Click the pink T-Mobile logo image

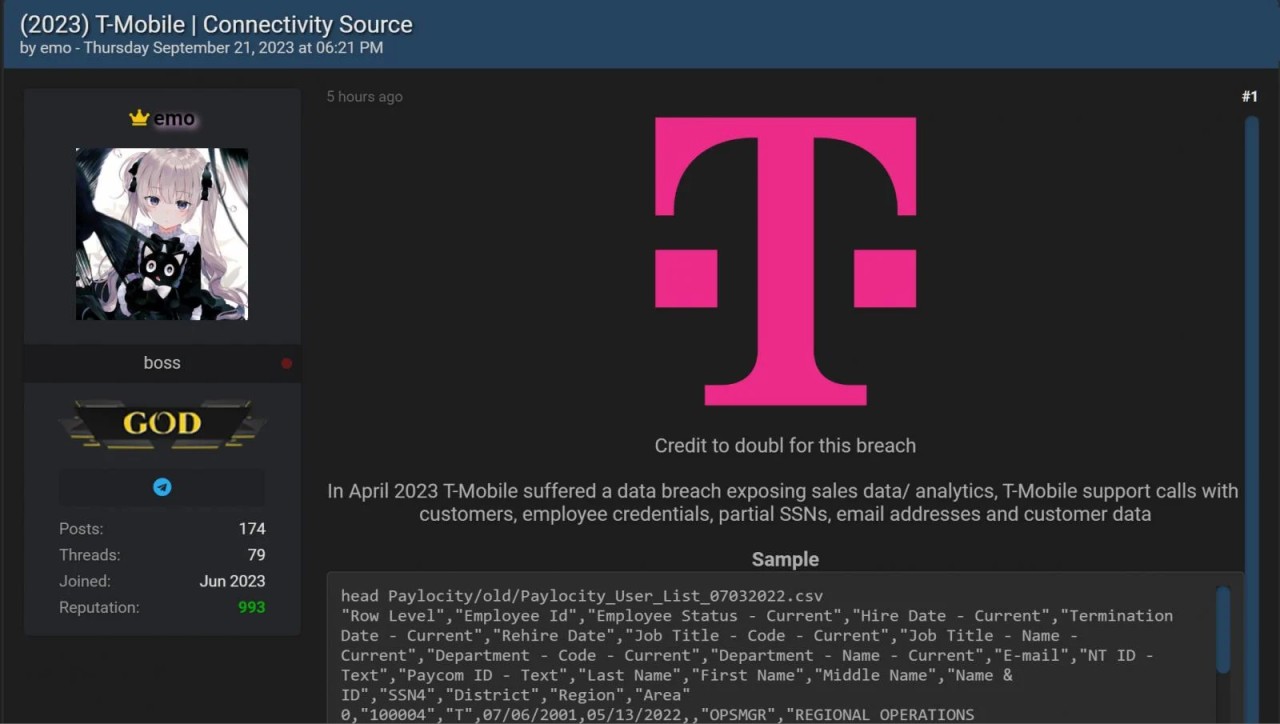(785, 261)
